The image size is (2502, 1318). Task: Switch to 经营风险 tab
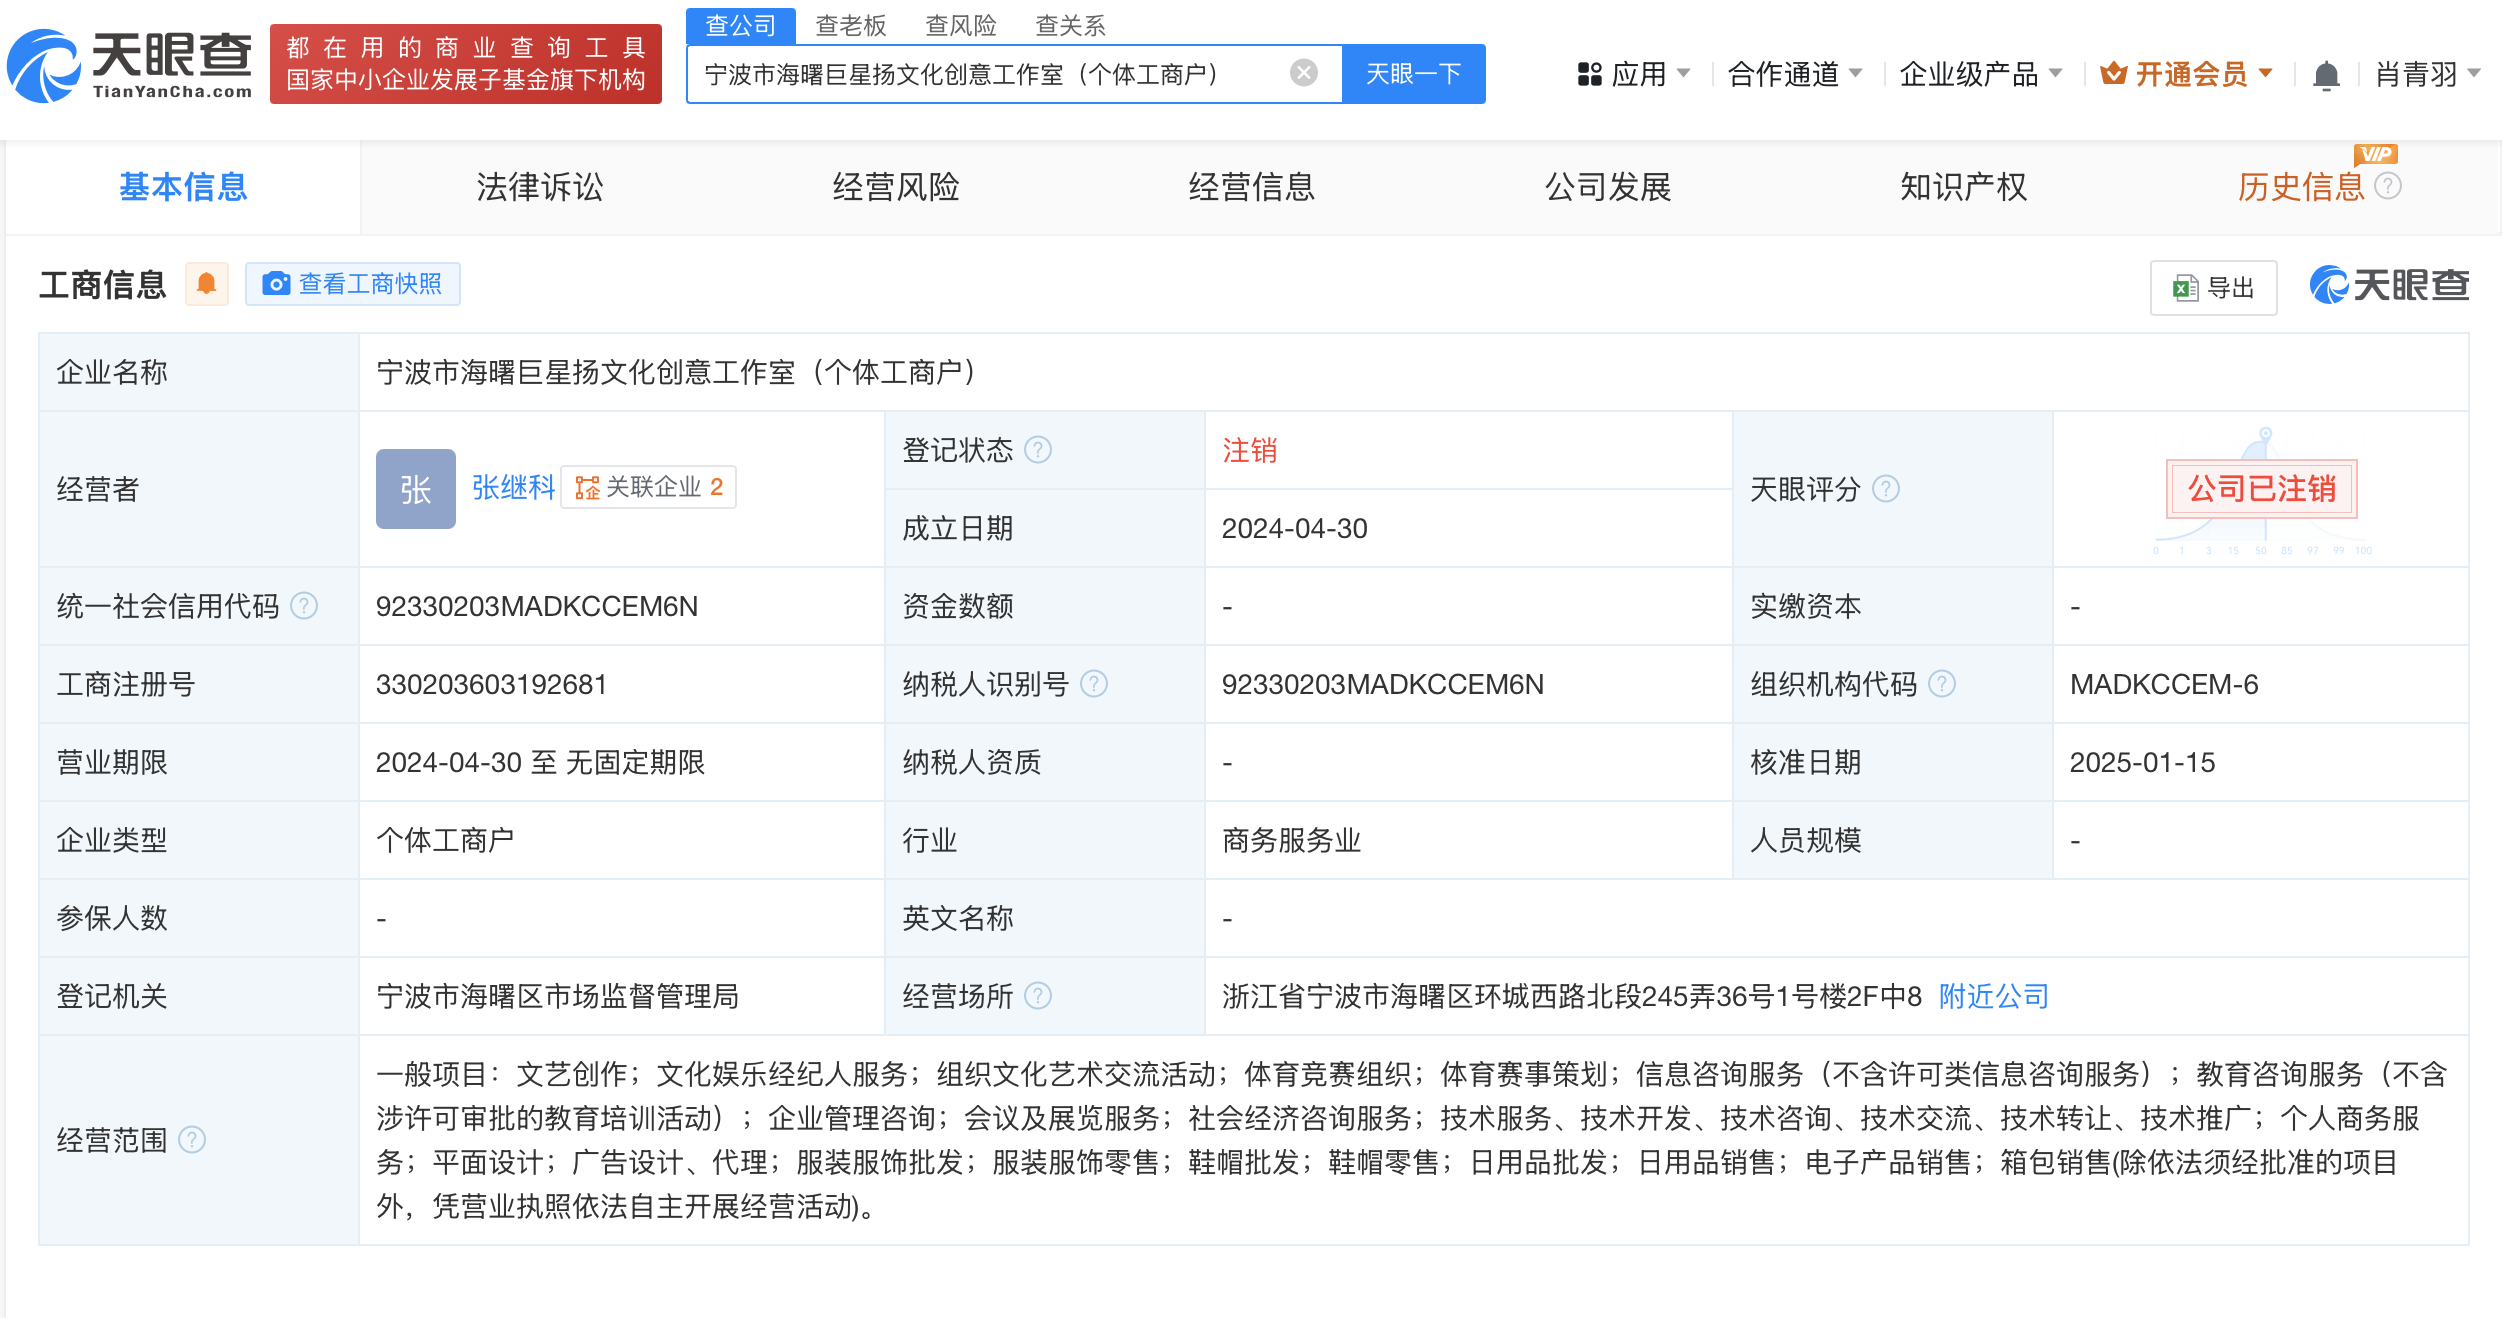click(x=896, y=187)
